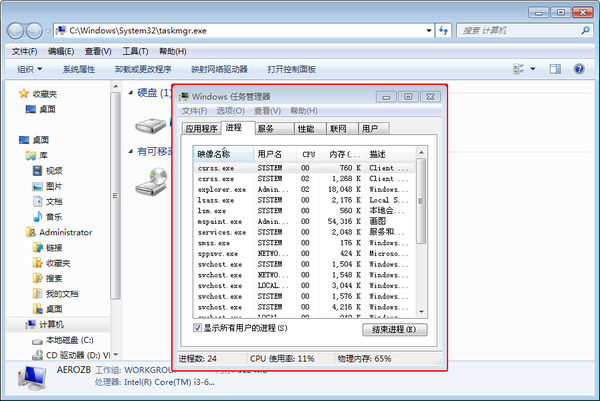Open 选项(O) menu in Task Manager
The image size is (600, 401).
tap(230, 111)
